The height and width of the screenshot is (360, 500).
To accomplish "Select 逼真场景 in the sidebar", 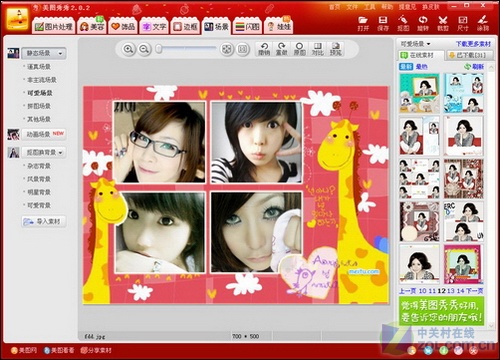I will tap(39, 67).
